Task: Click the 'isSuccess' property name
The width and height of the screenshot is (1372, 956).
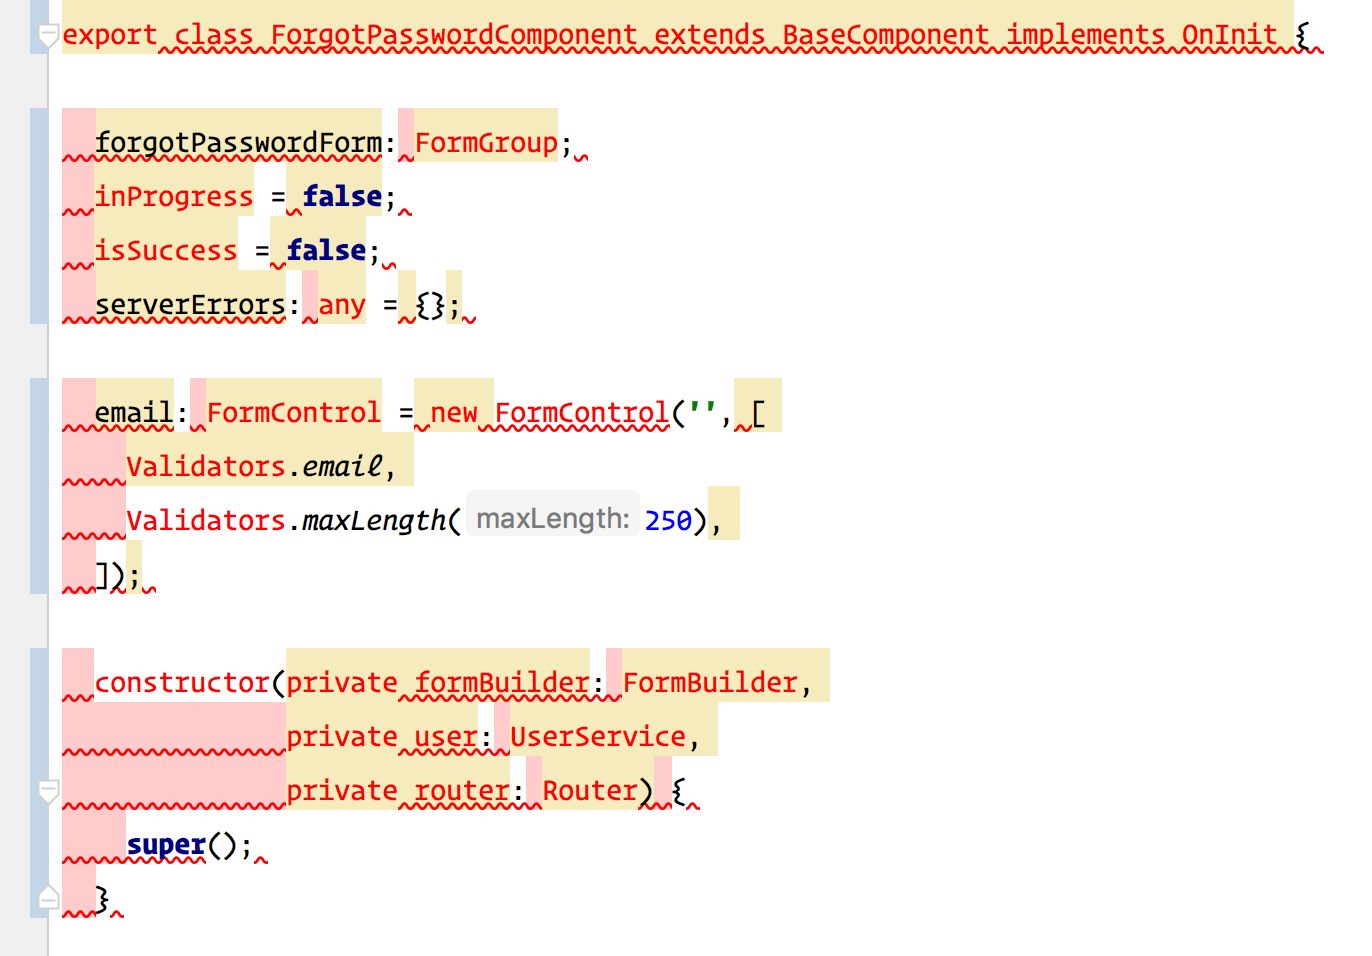Action: 166,251
